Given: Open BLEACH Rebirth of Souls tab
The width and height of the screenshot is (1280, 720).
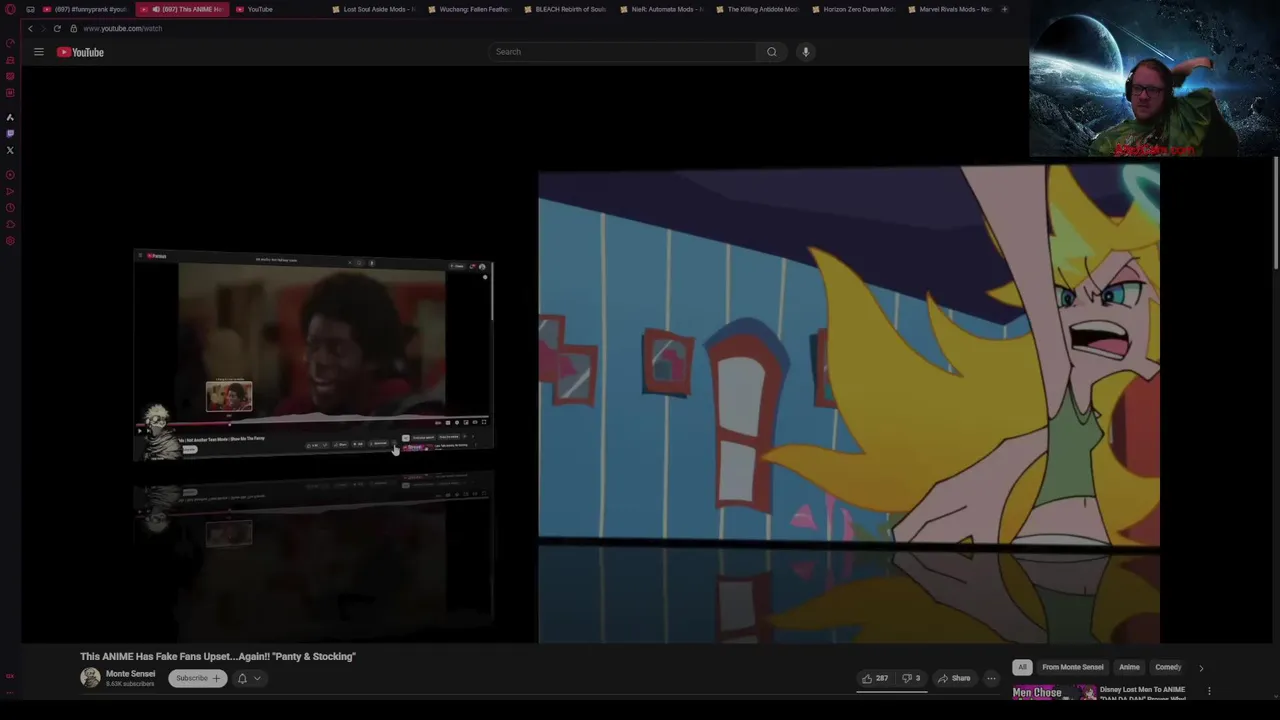Looking at the screenshot, I should [567, 9].
